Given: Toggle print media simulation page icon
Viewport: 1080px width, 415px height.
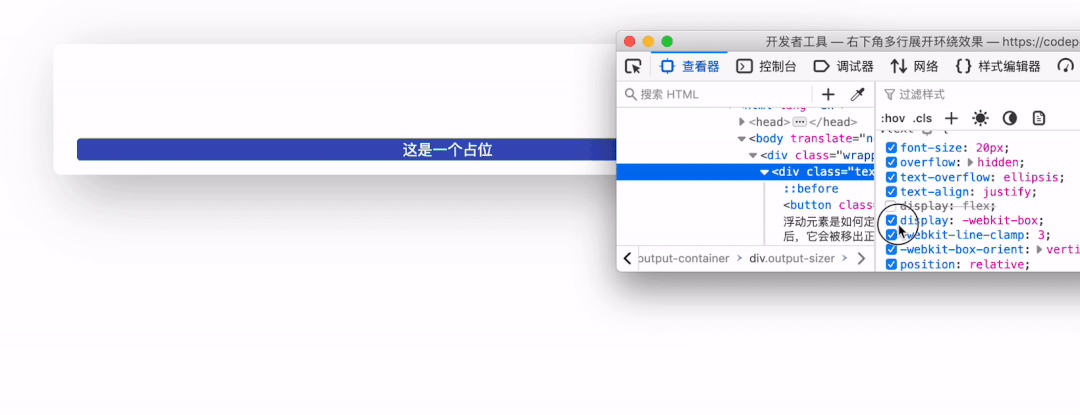Looking at the screenshot, I should pyautogui.click(x=1039, y=118).
